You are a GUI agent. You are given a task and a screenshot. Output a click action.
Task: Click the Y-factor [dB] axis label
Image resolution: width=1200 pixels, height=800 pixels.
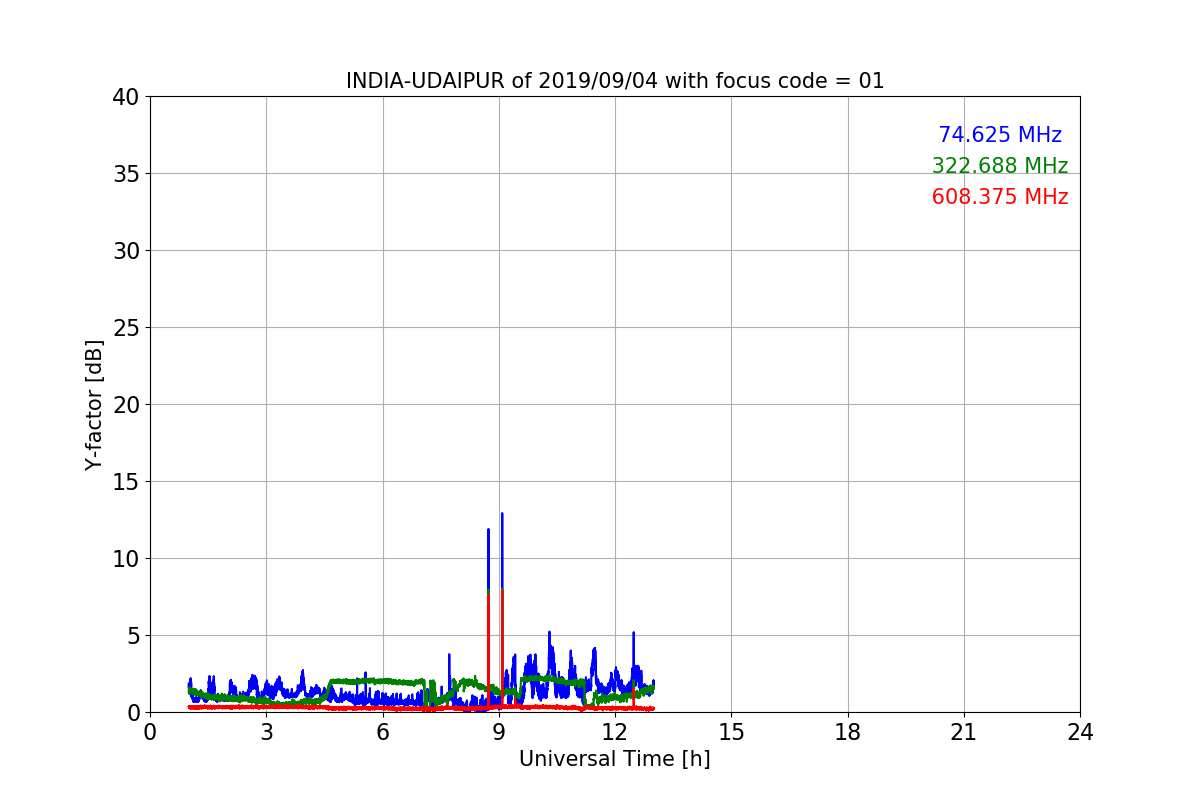(x=94, y=404)
